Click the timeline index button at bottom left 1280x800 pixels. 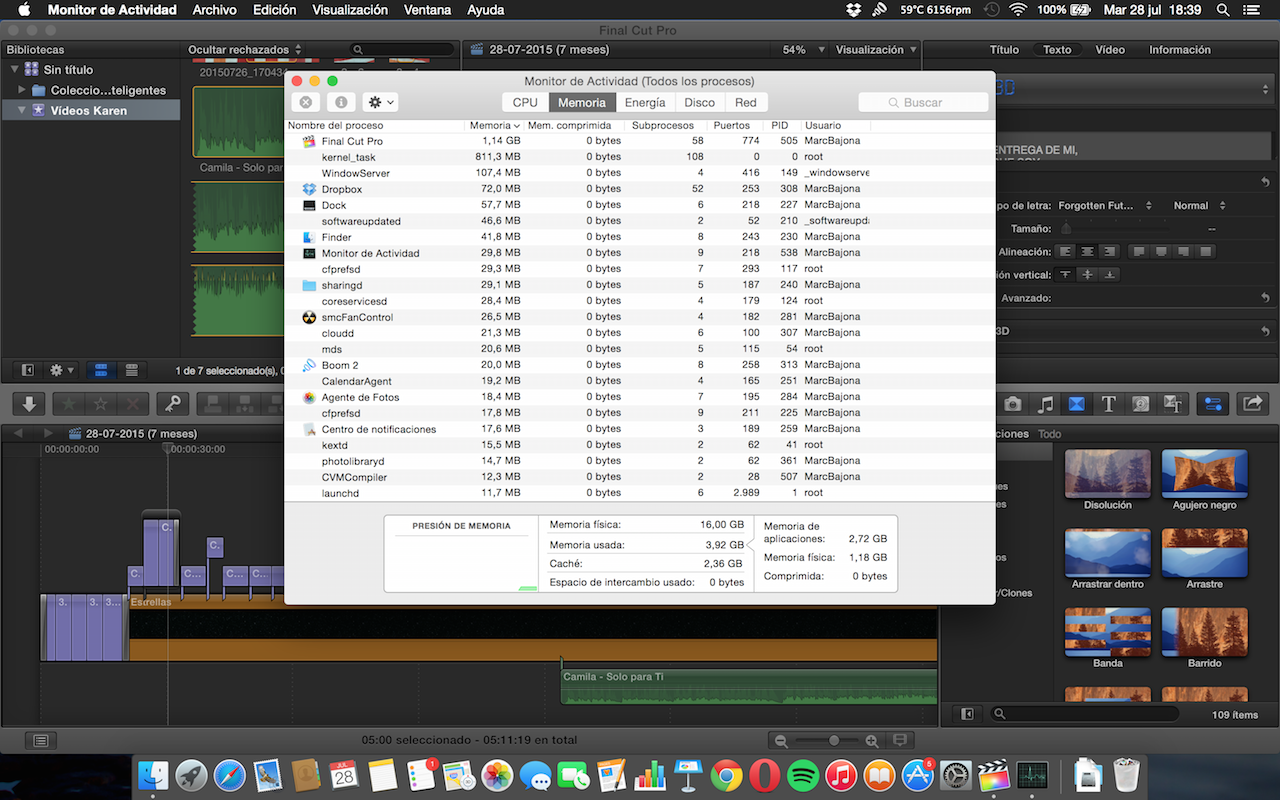tap(41, 741)
